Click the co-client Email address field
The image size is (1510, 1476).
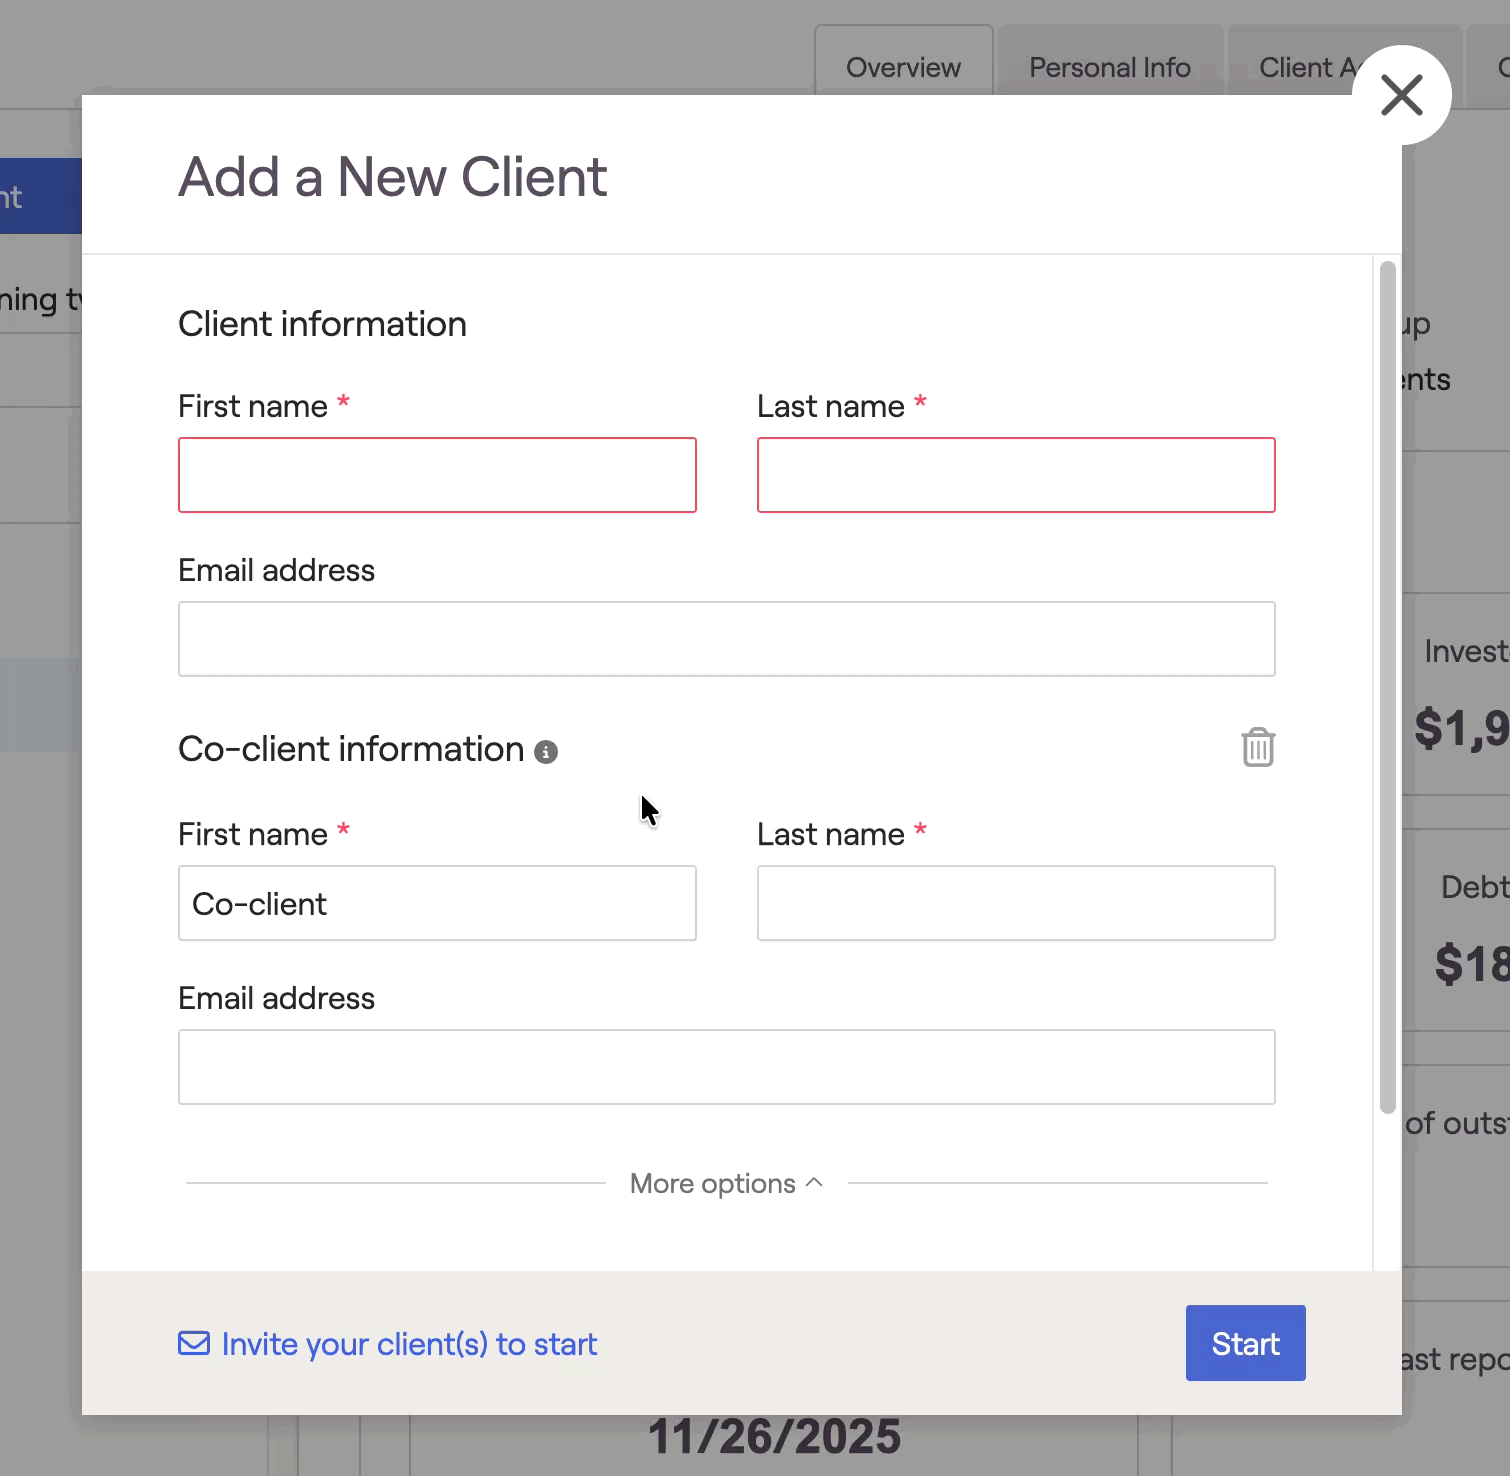tap(726, 1067)
